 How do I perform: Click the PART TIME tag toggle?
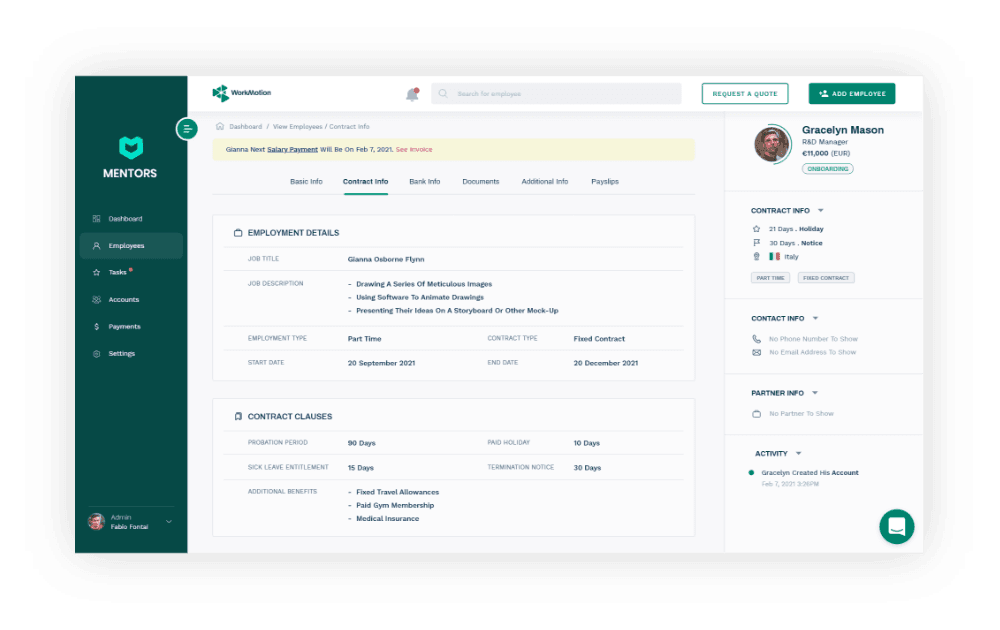pos(770,277)
